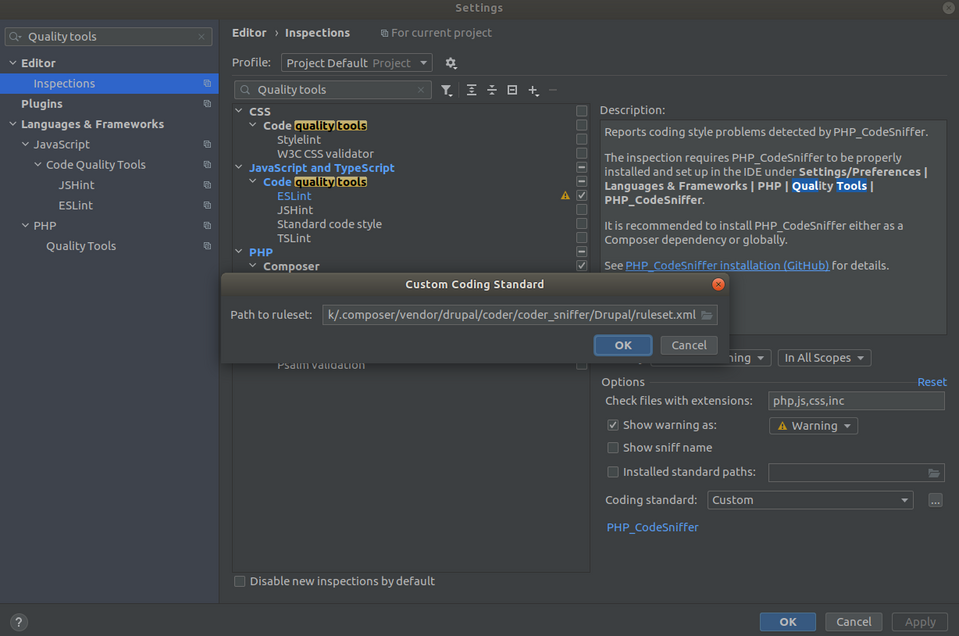Open the filter inspections icon
This screenshot has width=959, height=636.
447,89
